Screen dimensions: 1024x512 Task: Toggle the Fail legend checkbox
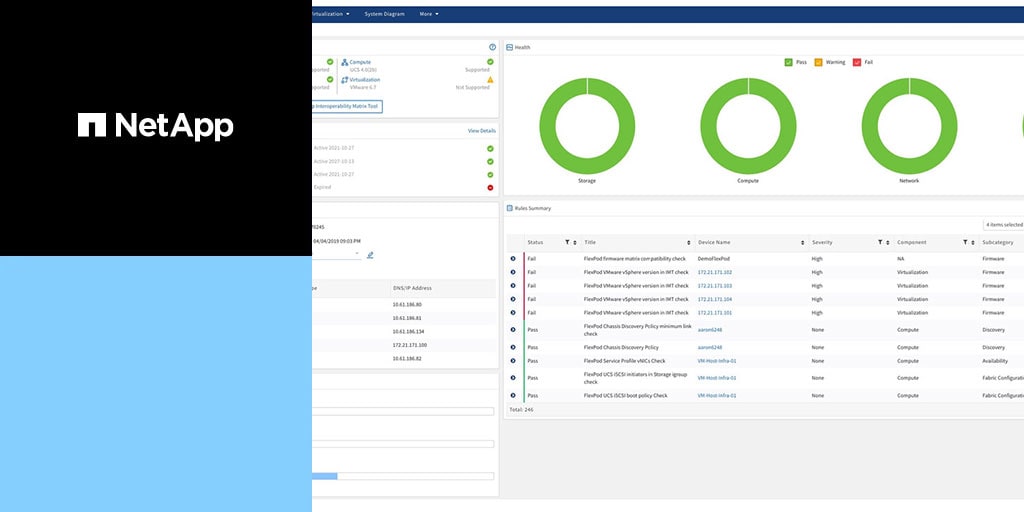pyautogui.click(x=857, y=62)
